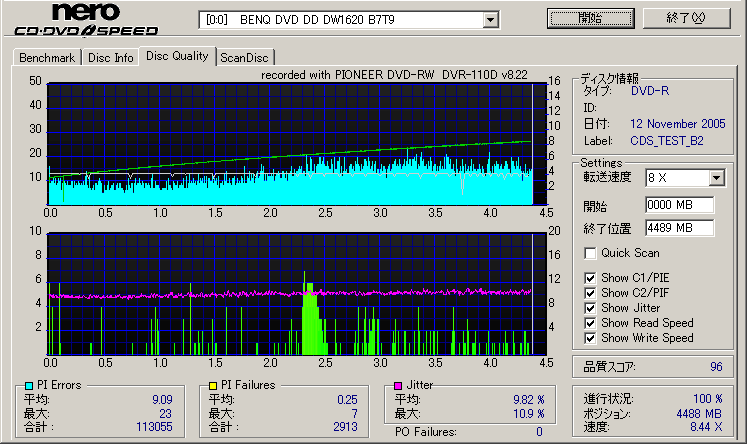Click the PI Errors average 9.09 value
This screenshot has width=747, height=444.
[162, 400]
